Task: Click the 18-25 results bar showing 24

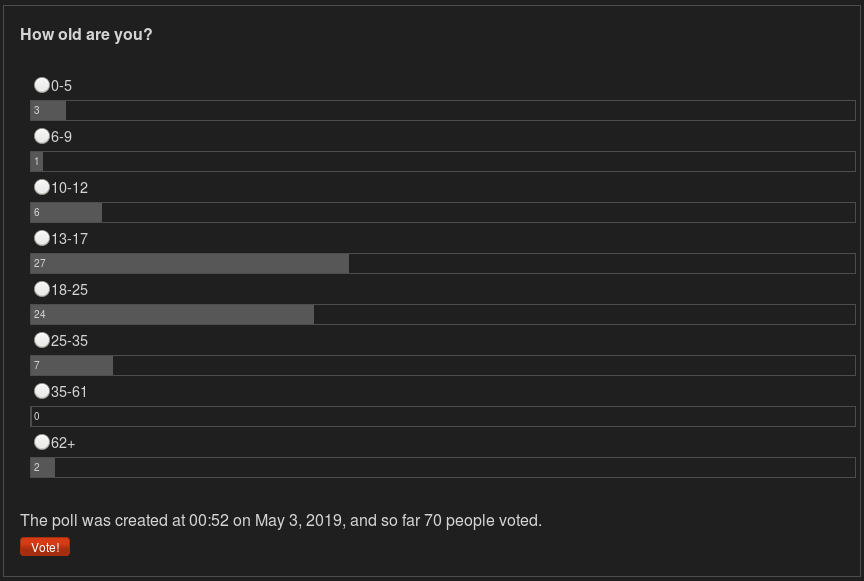Action: click(x=442, y=314)
